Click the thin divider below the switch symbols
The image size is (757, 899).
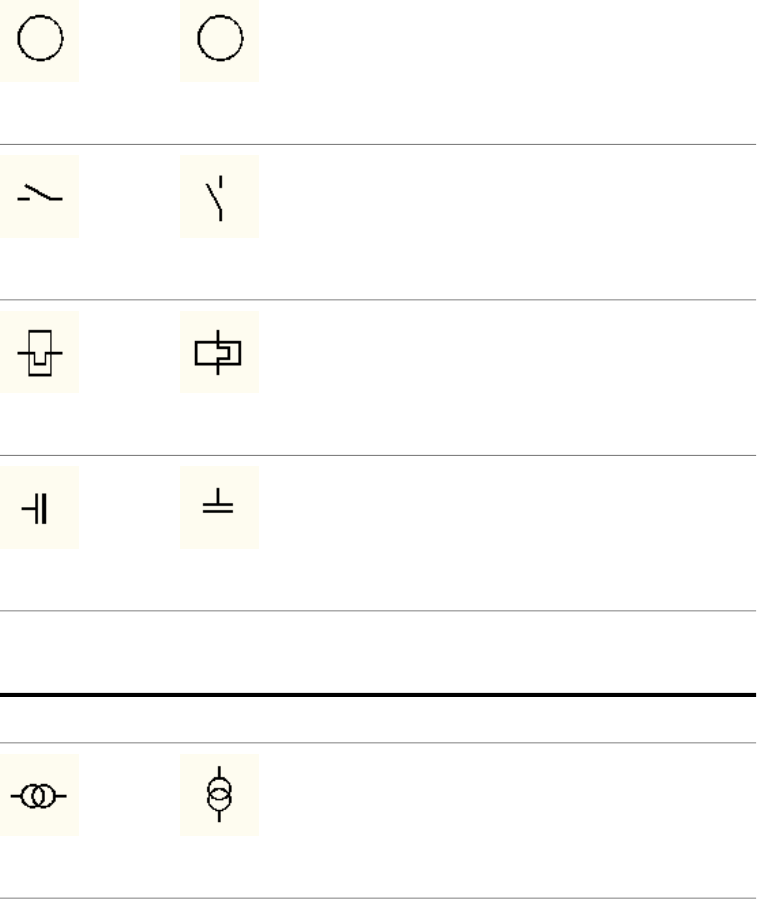click(378, 300)
